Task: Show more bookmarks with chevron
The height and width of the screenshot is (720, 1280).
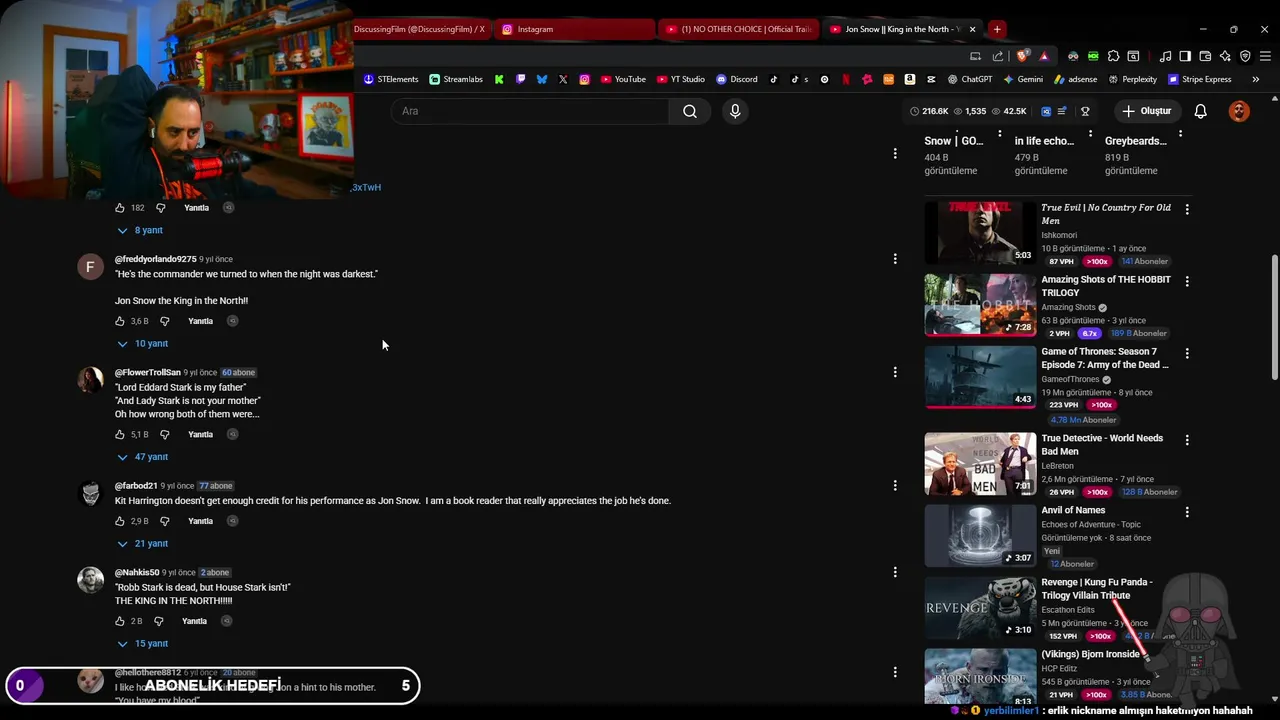Action: click(1255, 79)
